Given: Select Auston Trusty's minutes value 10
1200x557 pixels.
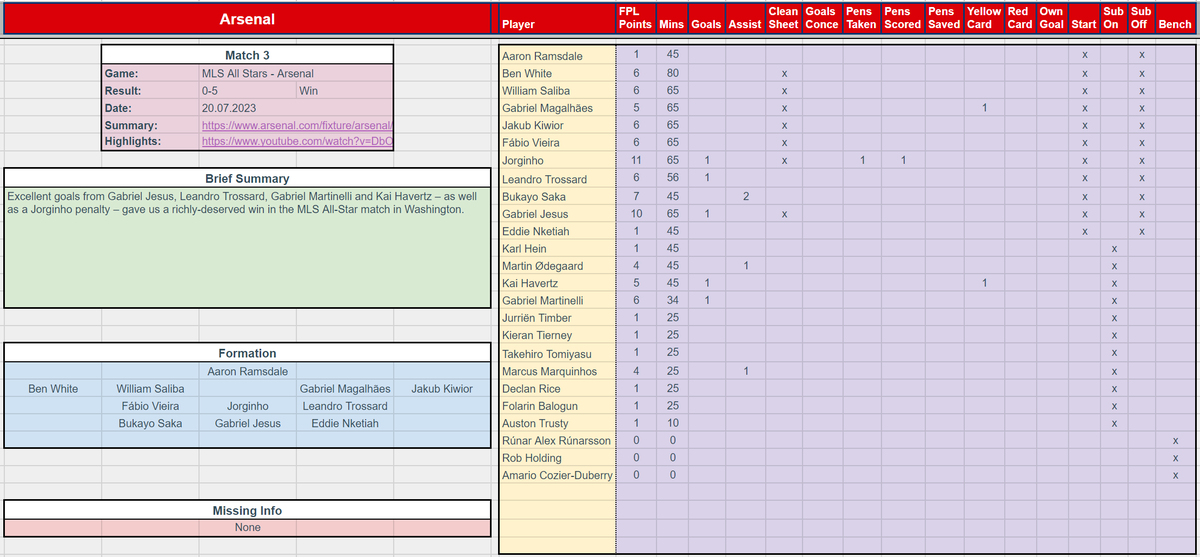Looking at the screenshot, I should click(672, 424).
